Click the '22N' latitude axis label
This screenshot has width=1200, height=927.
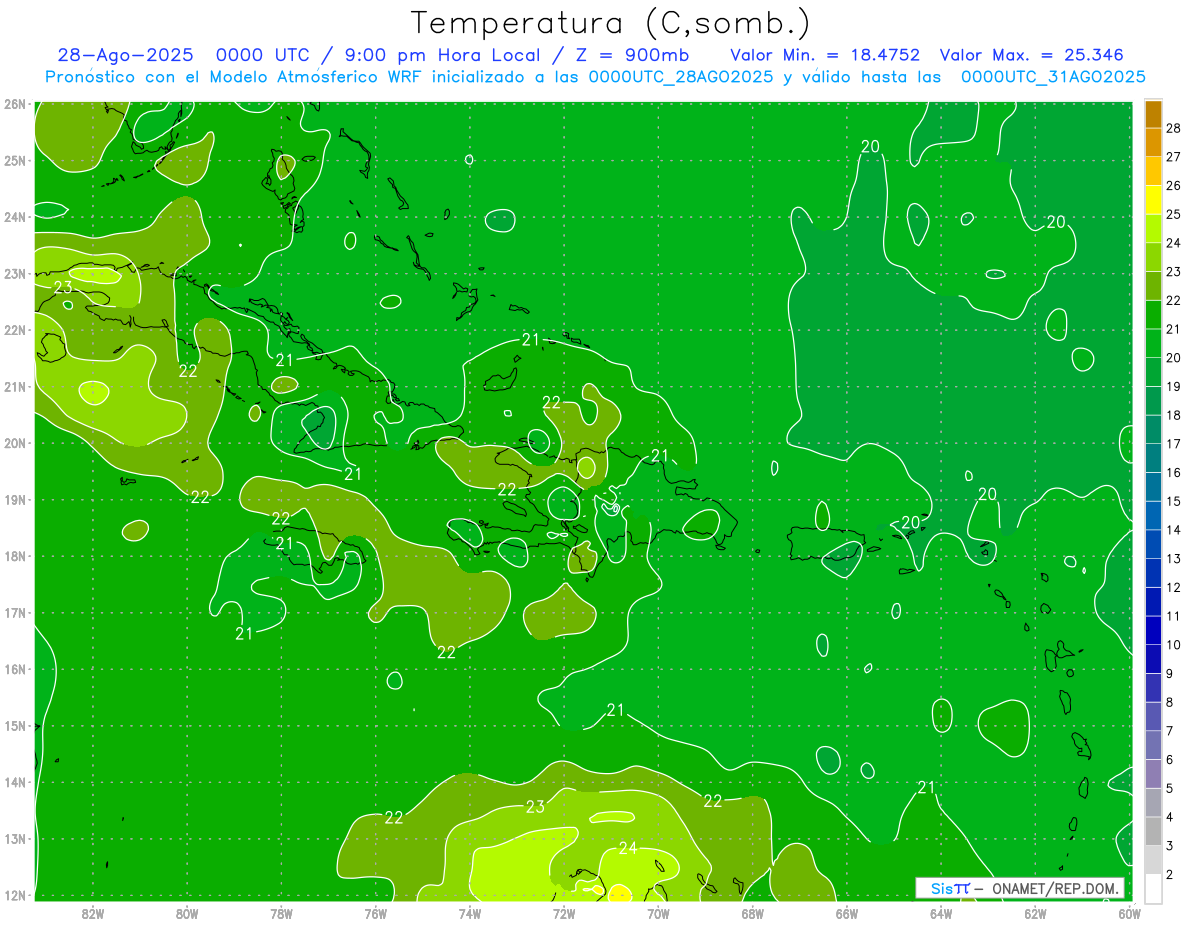point(15,330)
